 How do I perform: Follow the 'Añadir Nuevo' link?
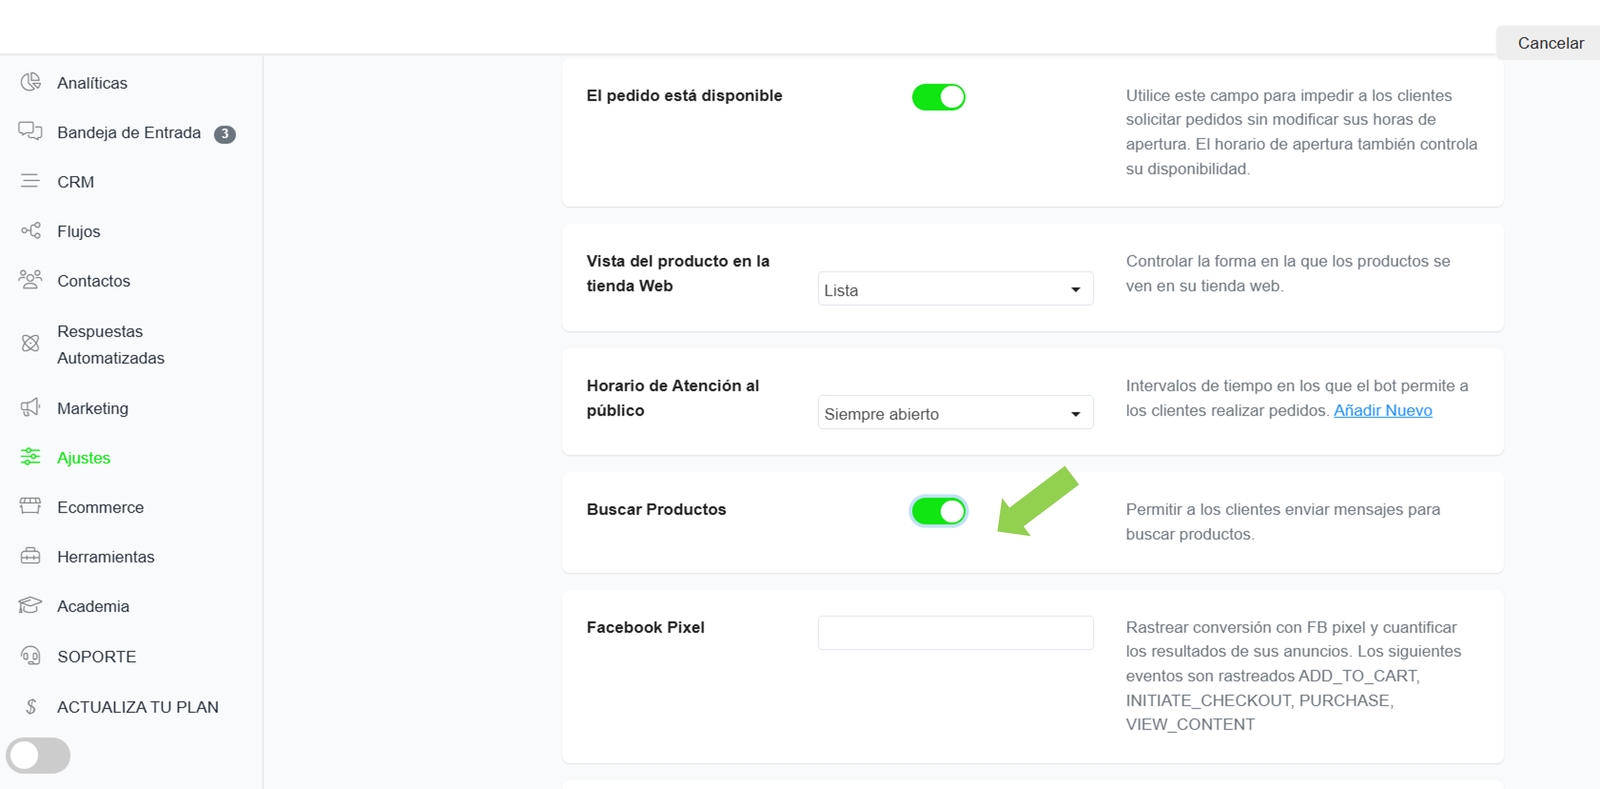click(x=1382, y=410)
